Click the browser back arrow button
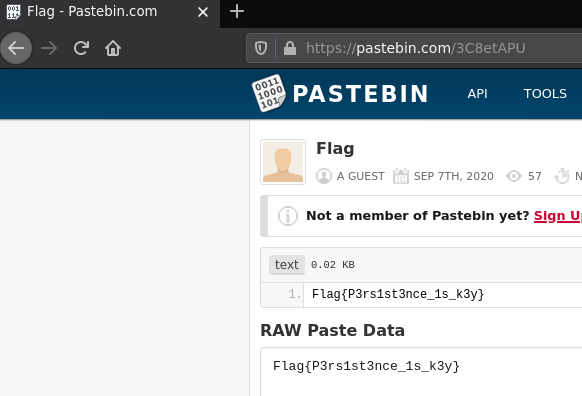The width and height of the screenshot is (582, 396). (x=16, y=48)
